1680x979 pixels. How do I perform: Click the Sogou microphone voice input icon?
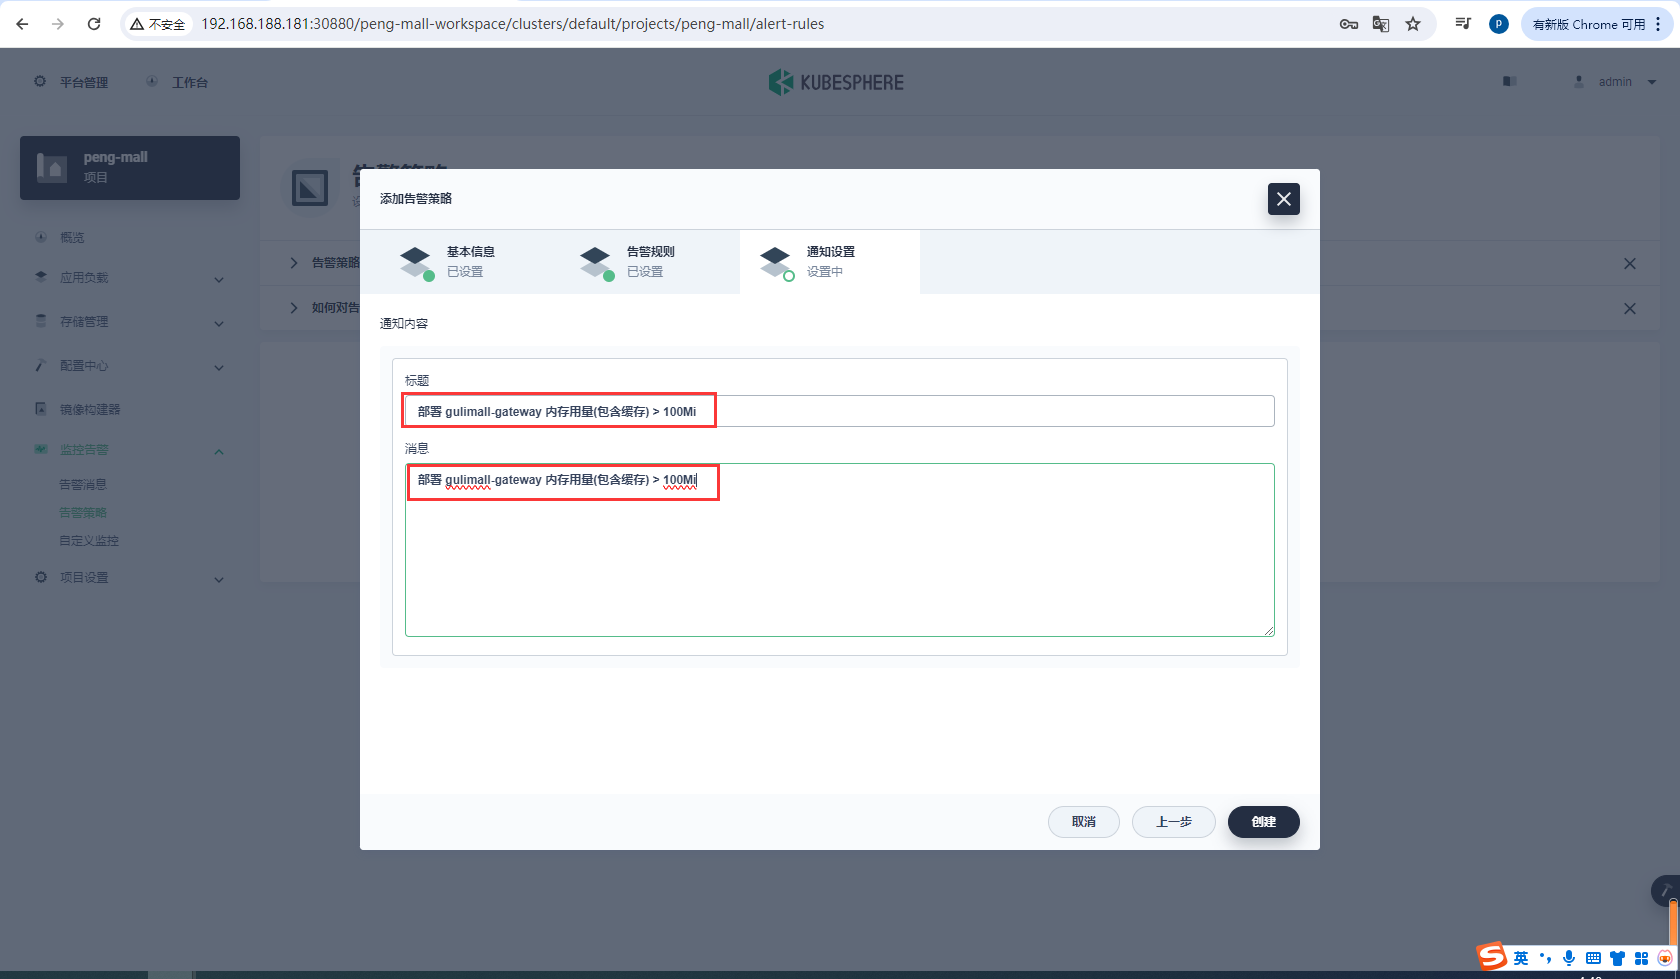pyautogui.click(x=1569, y=958)
